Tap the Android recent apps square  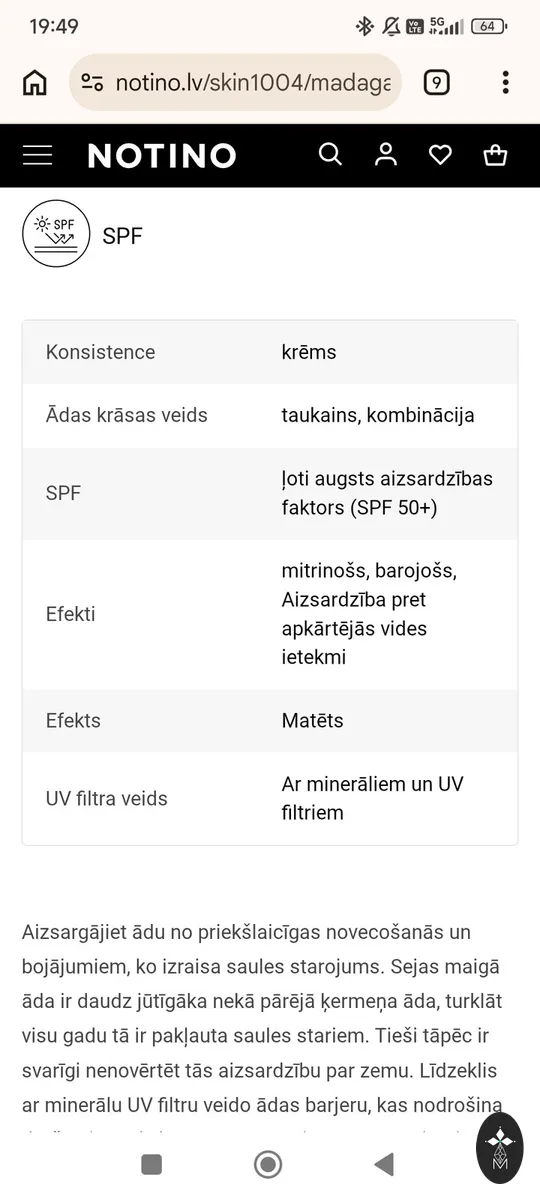point(152,1164)
